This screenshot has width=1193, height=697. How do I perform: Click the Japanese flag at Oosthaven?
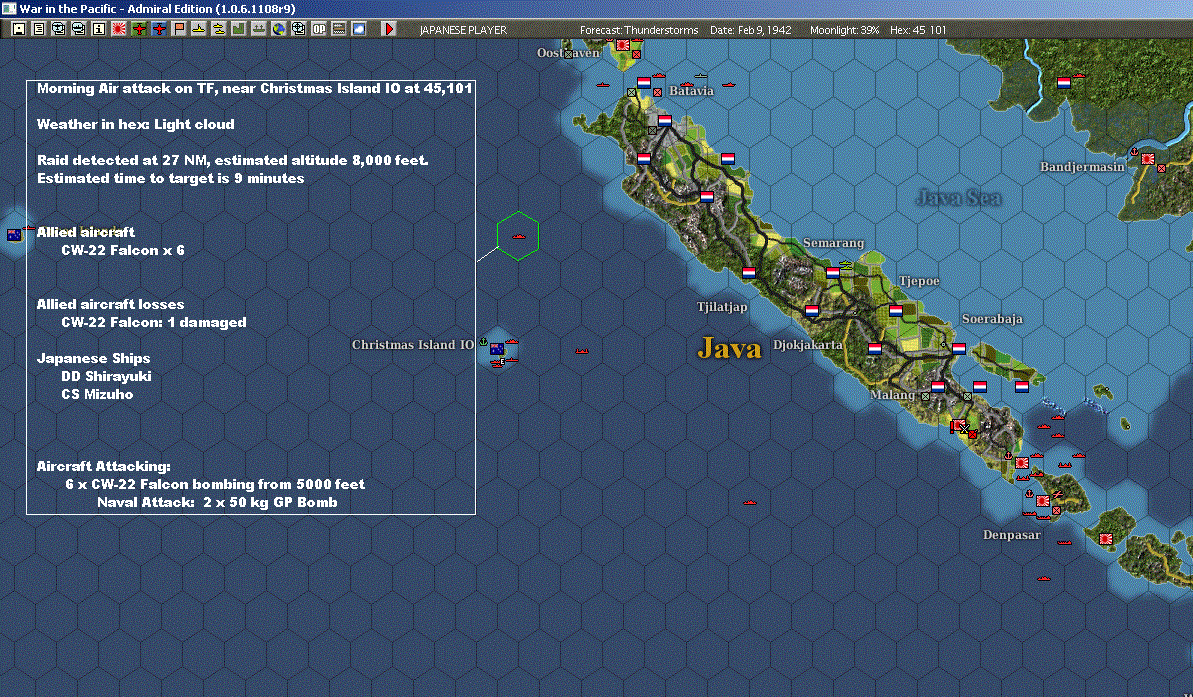point(623,45)
